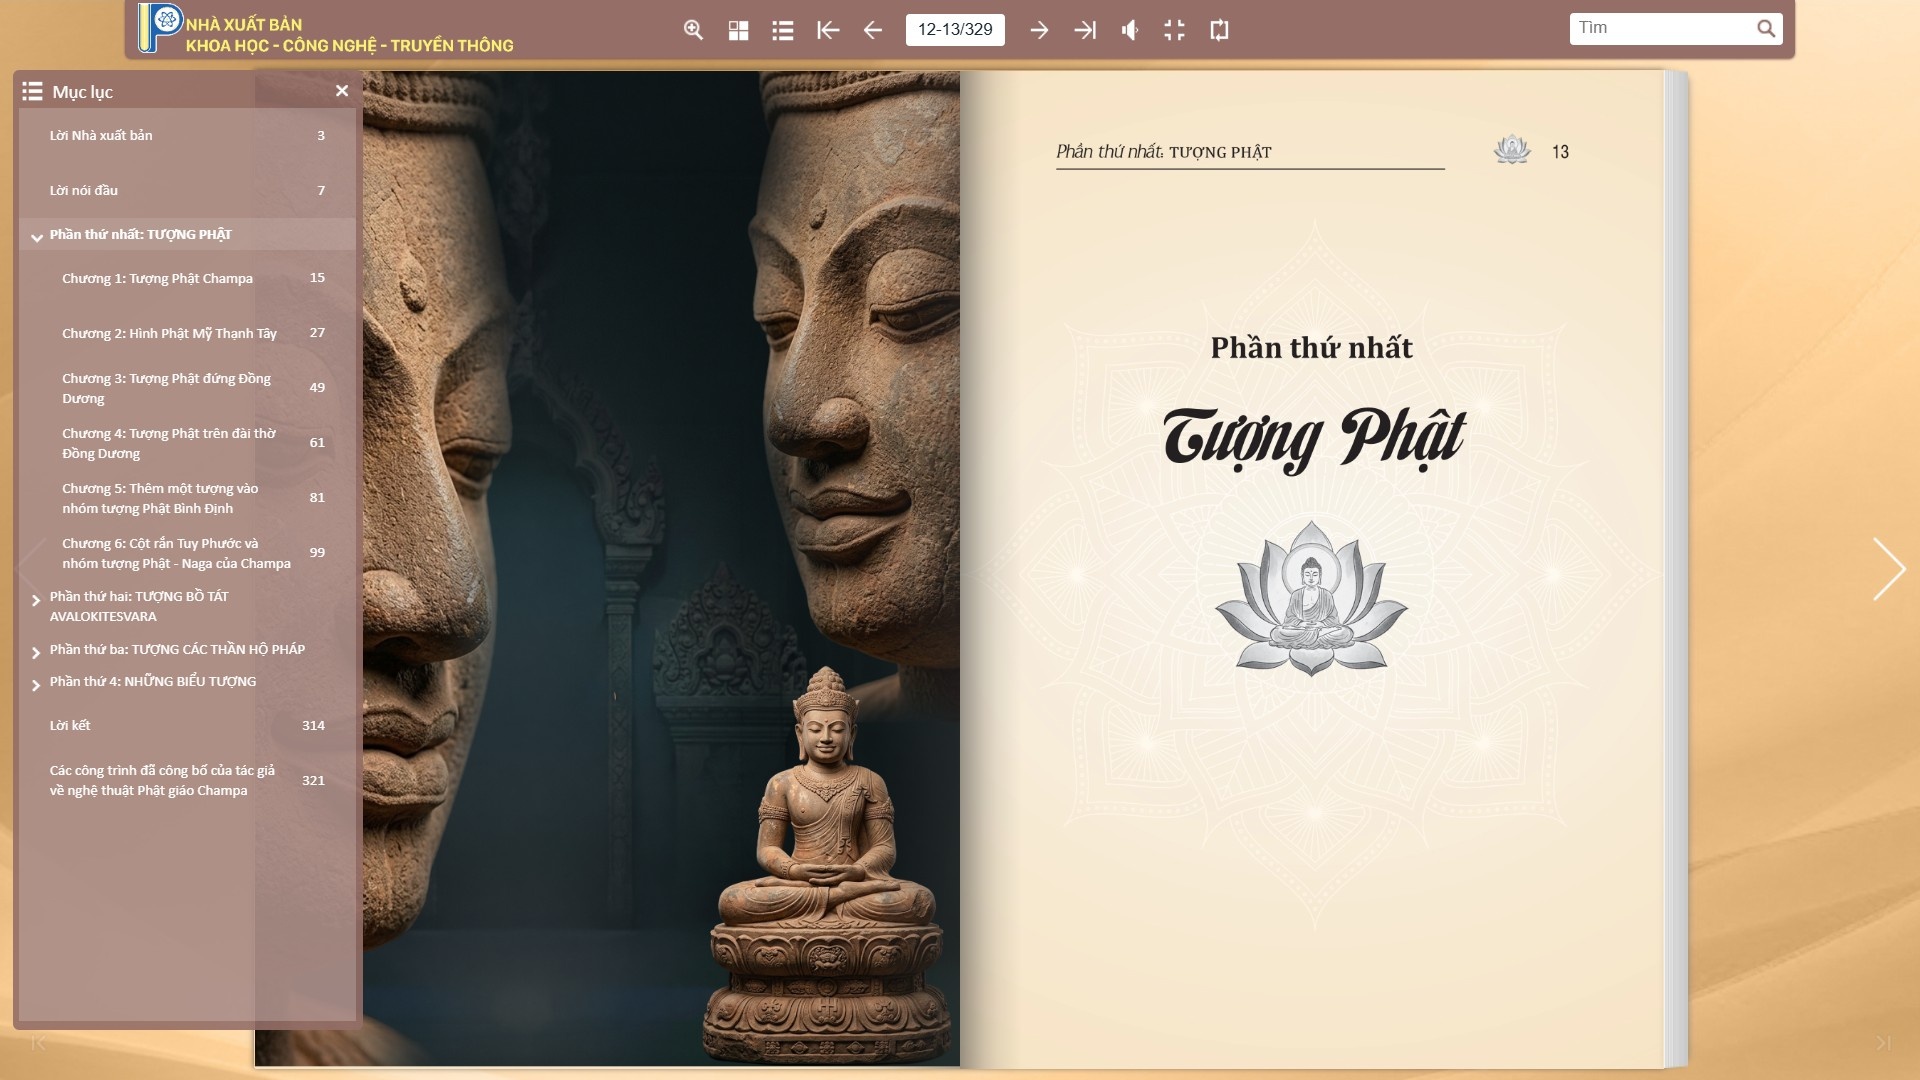Jump to the last page
This screenshot has height=1080, width=1920.
(1086, 30)
